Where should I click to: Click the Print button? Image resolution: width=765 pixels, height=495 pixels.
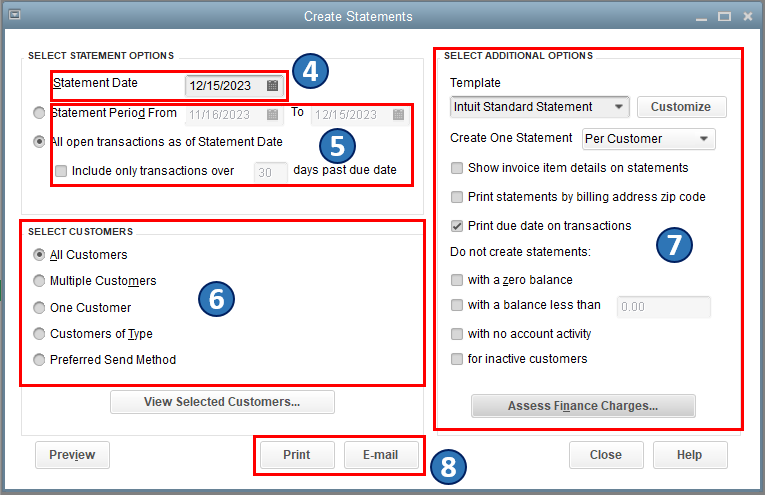297,455
